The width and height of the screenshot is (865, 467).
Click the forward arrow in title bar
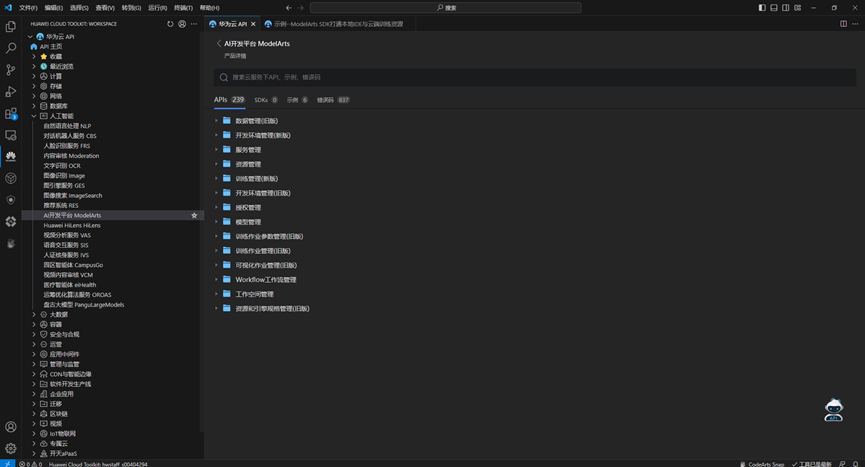point(301,8)
